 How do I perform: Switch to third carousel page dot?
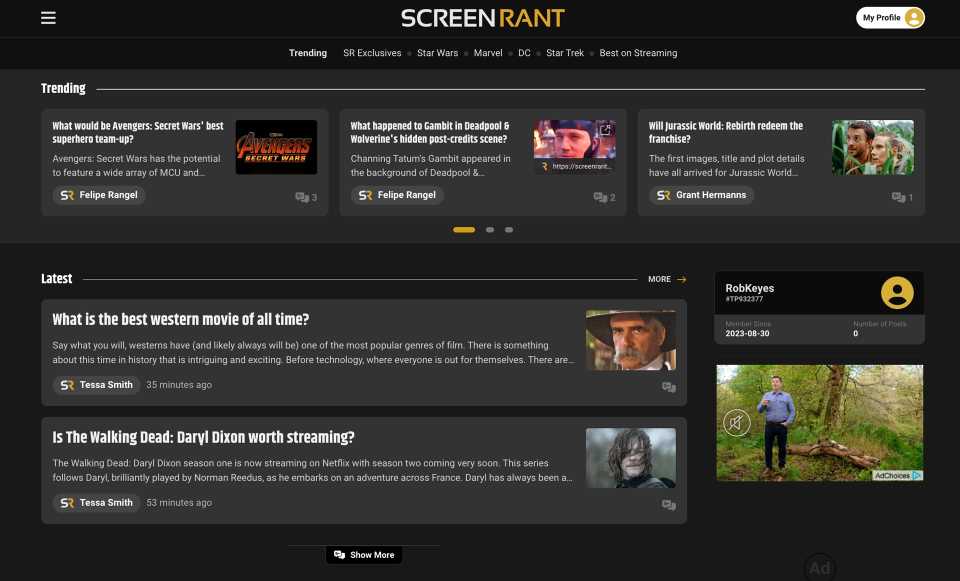(509, 230)
